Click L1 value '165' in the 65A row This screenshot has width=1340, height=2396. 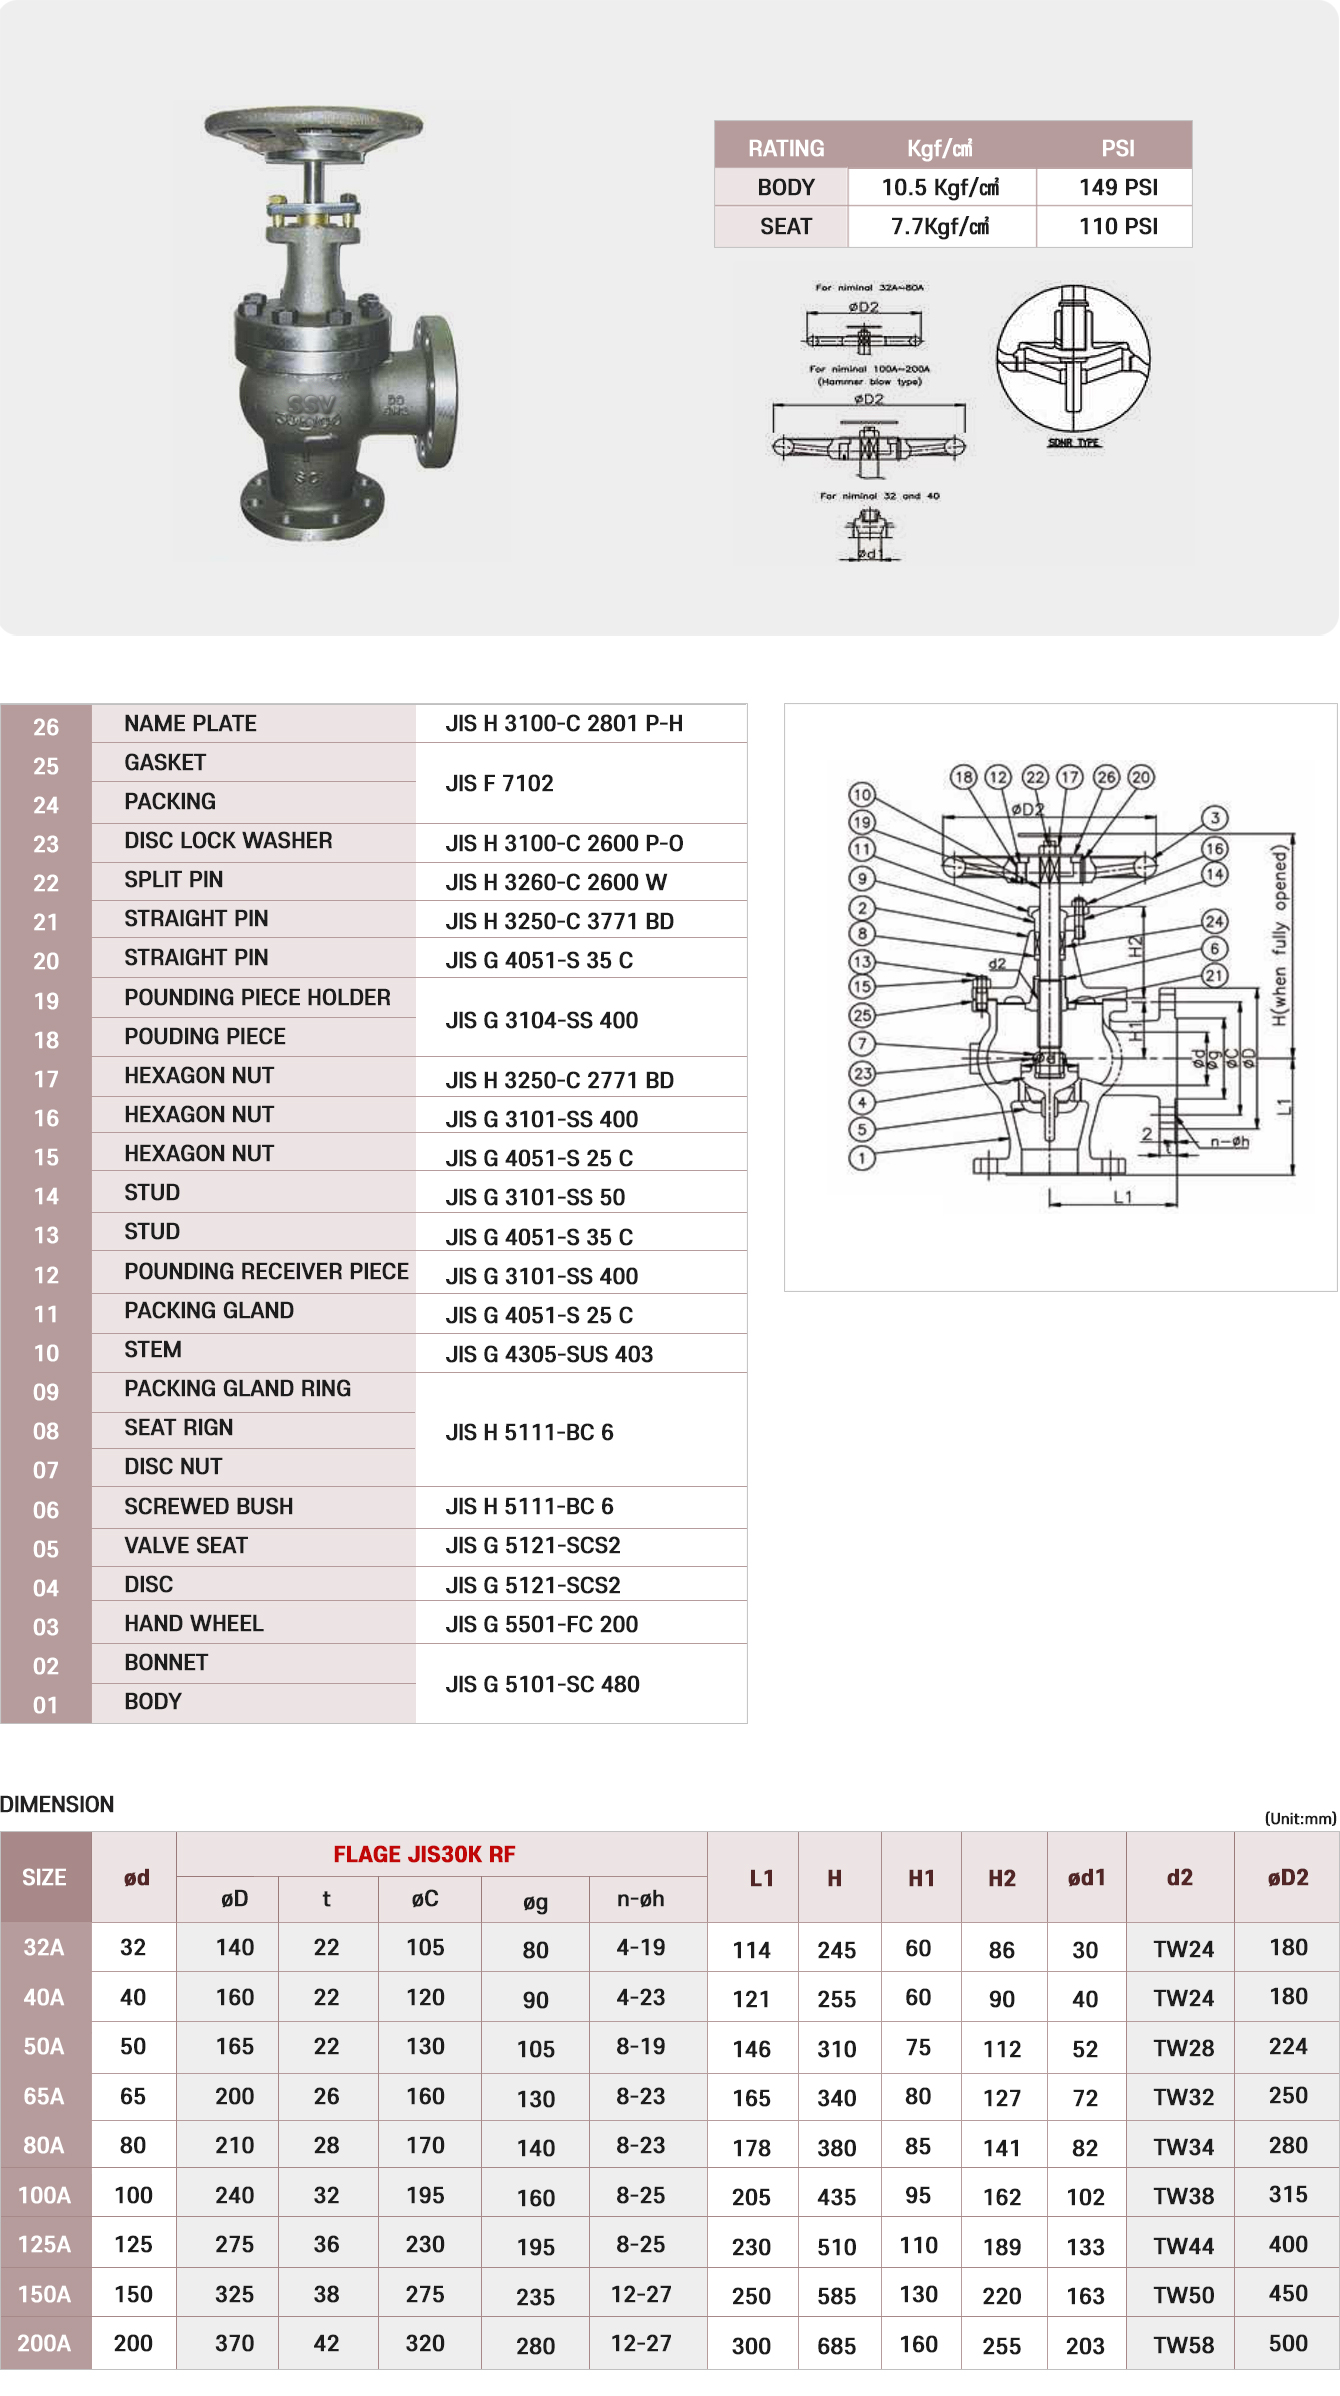pos(751,2099)
